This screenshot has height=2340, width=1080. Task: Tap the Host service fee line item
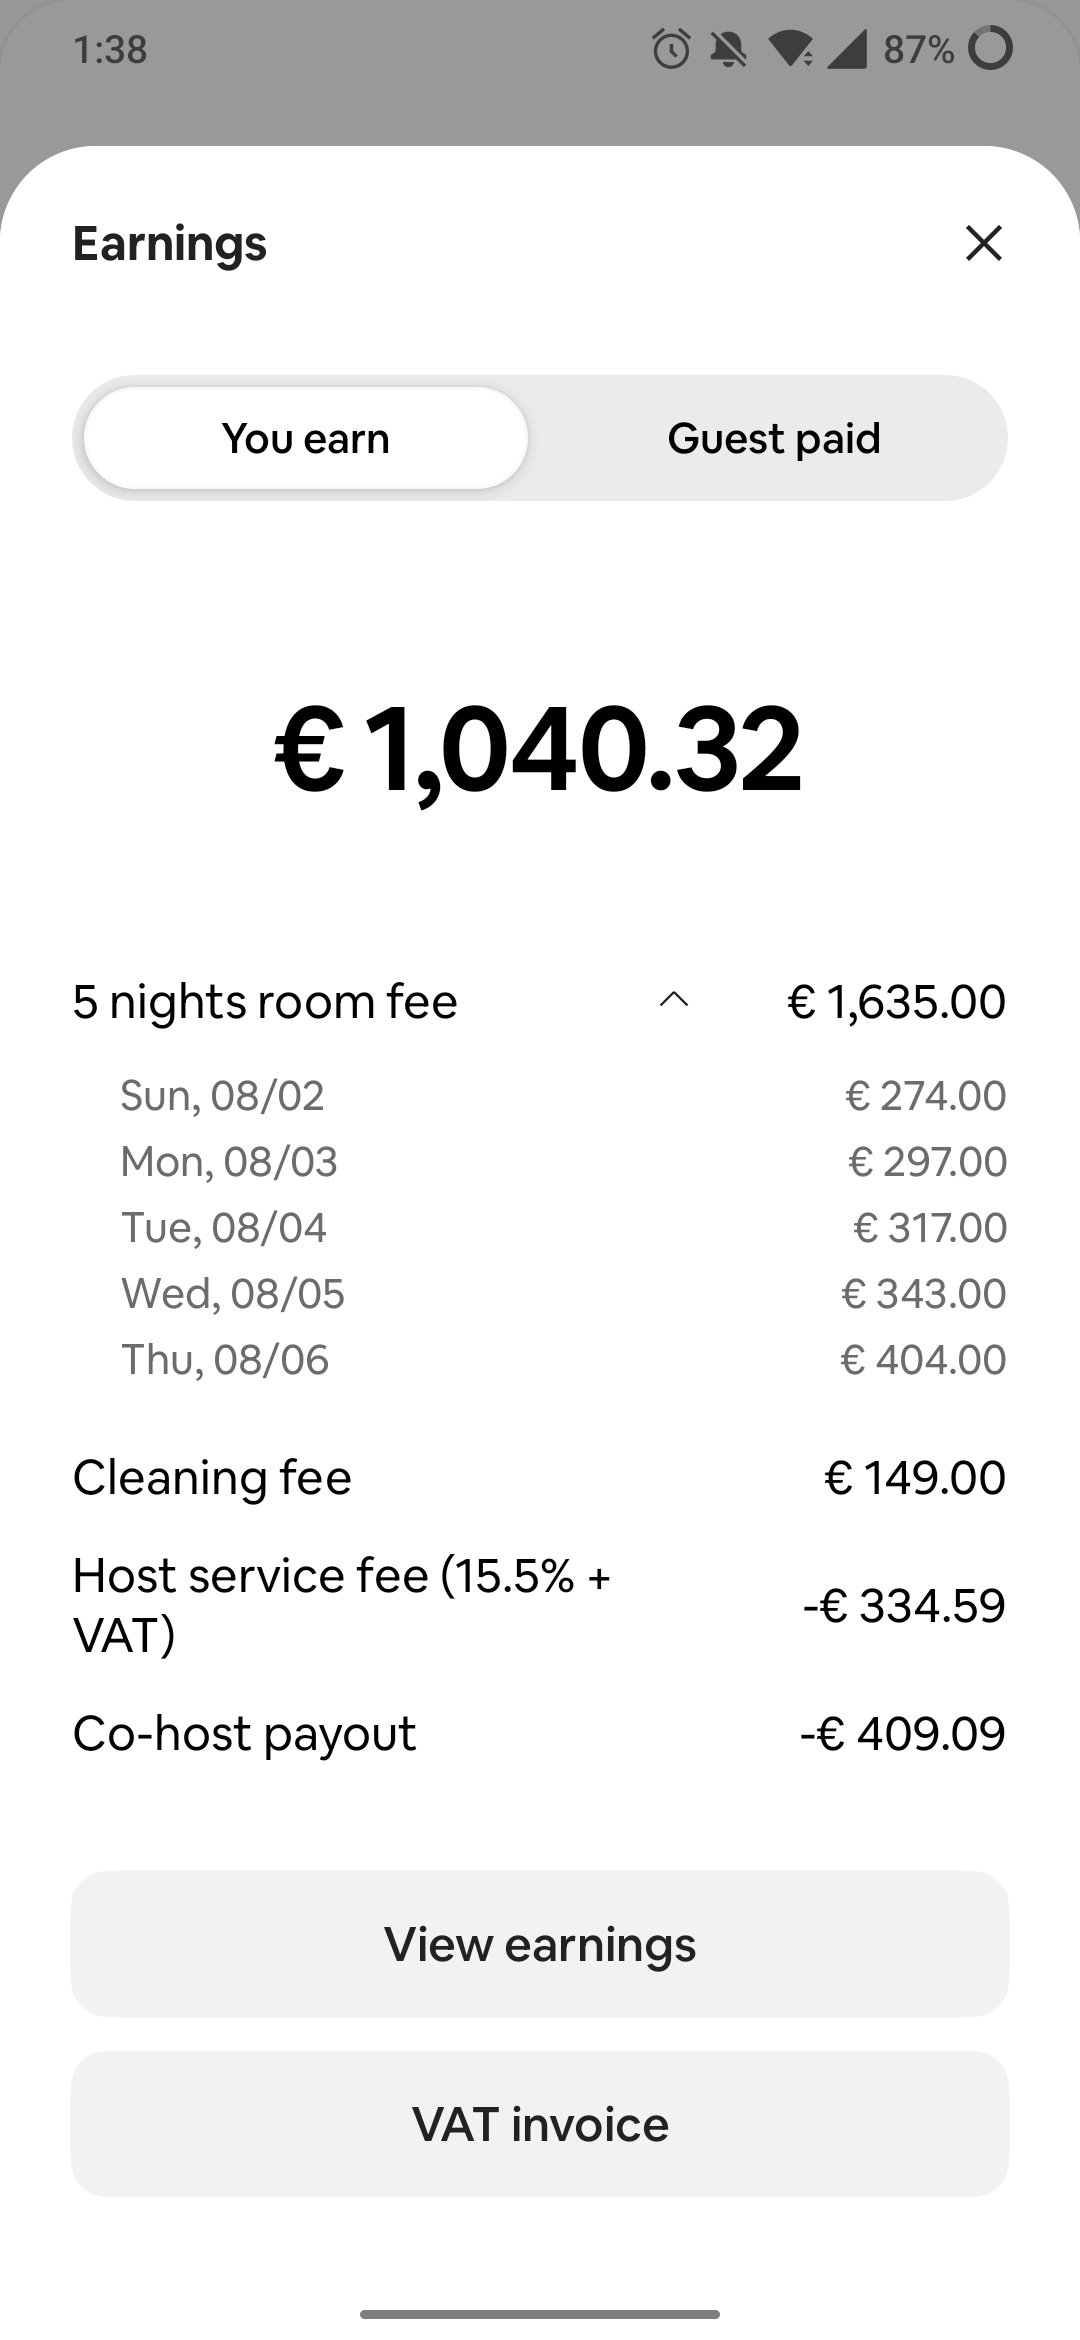(539, 1605)
